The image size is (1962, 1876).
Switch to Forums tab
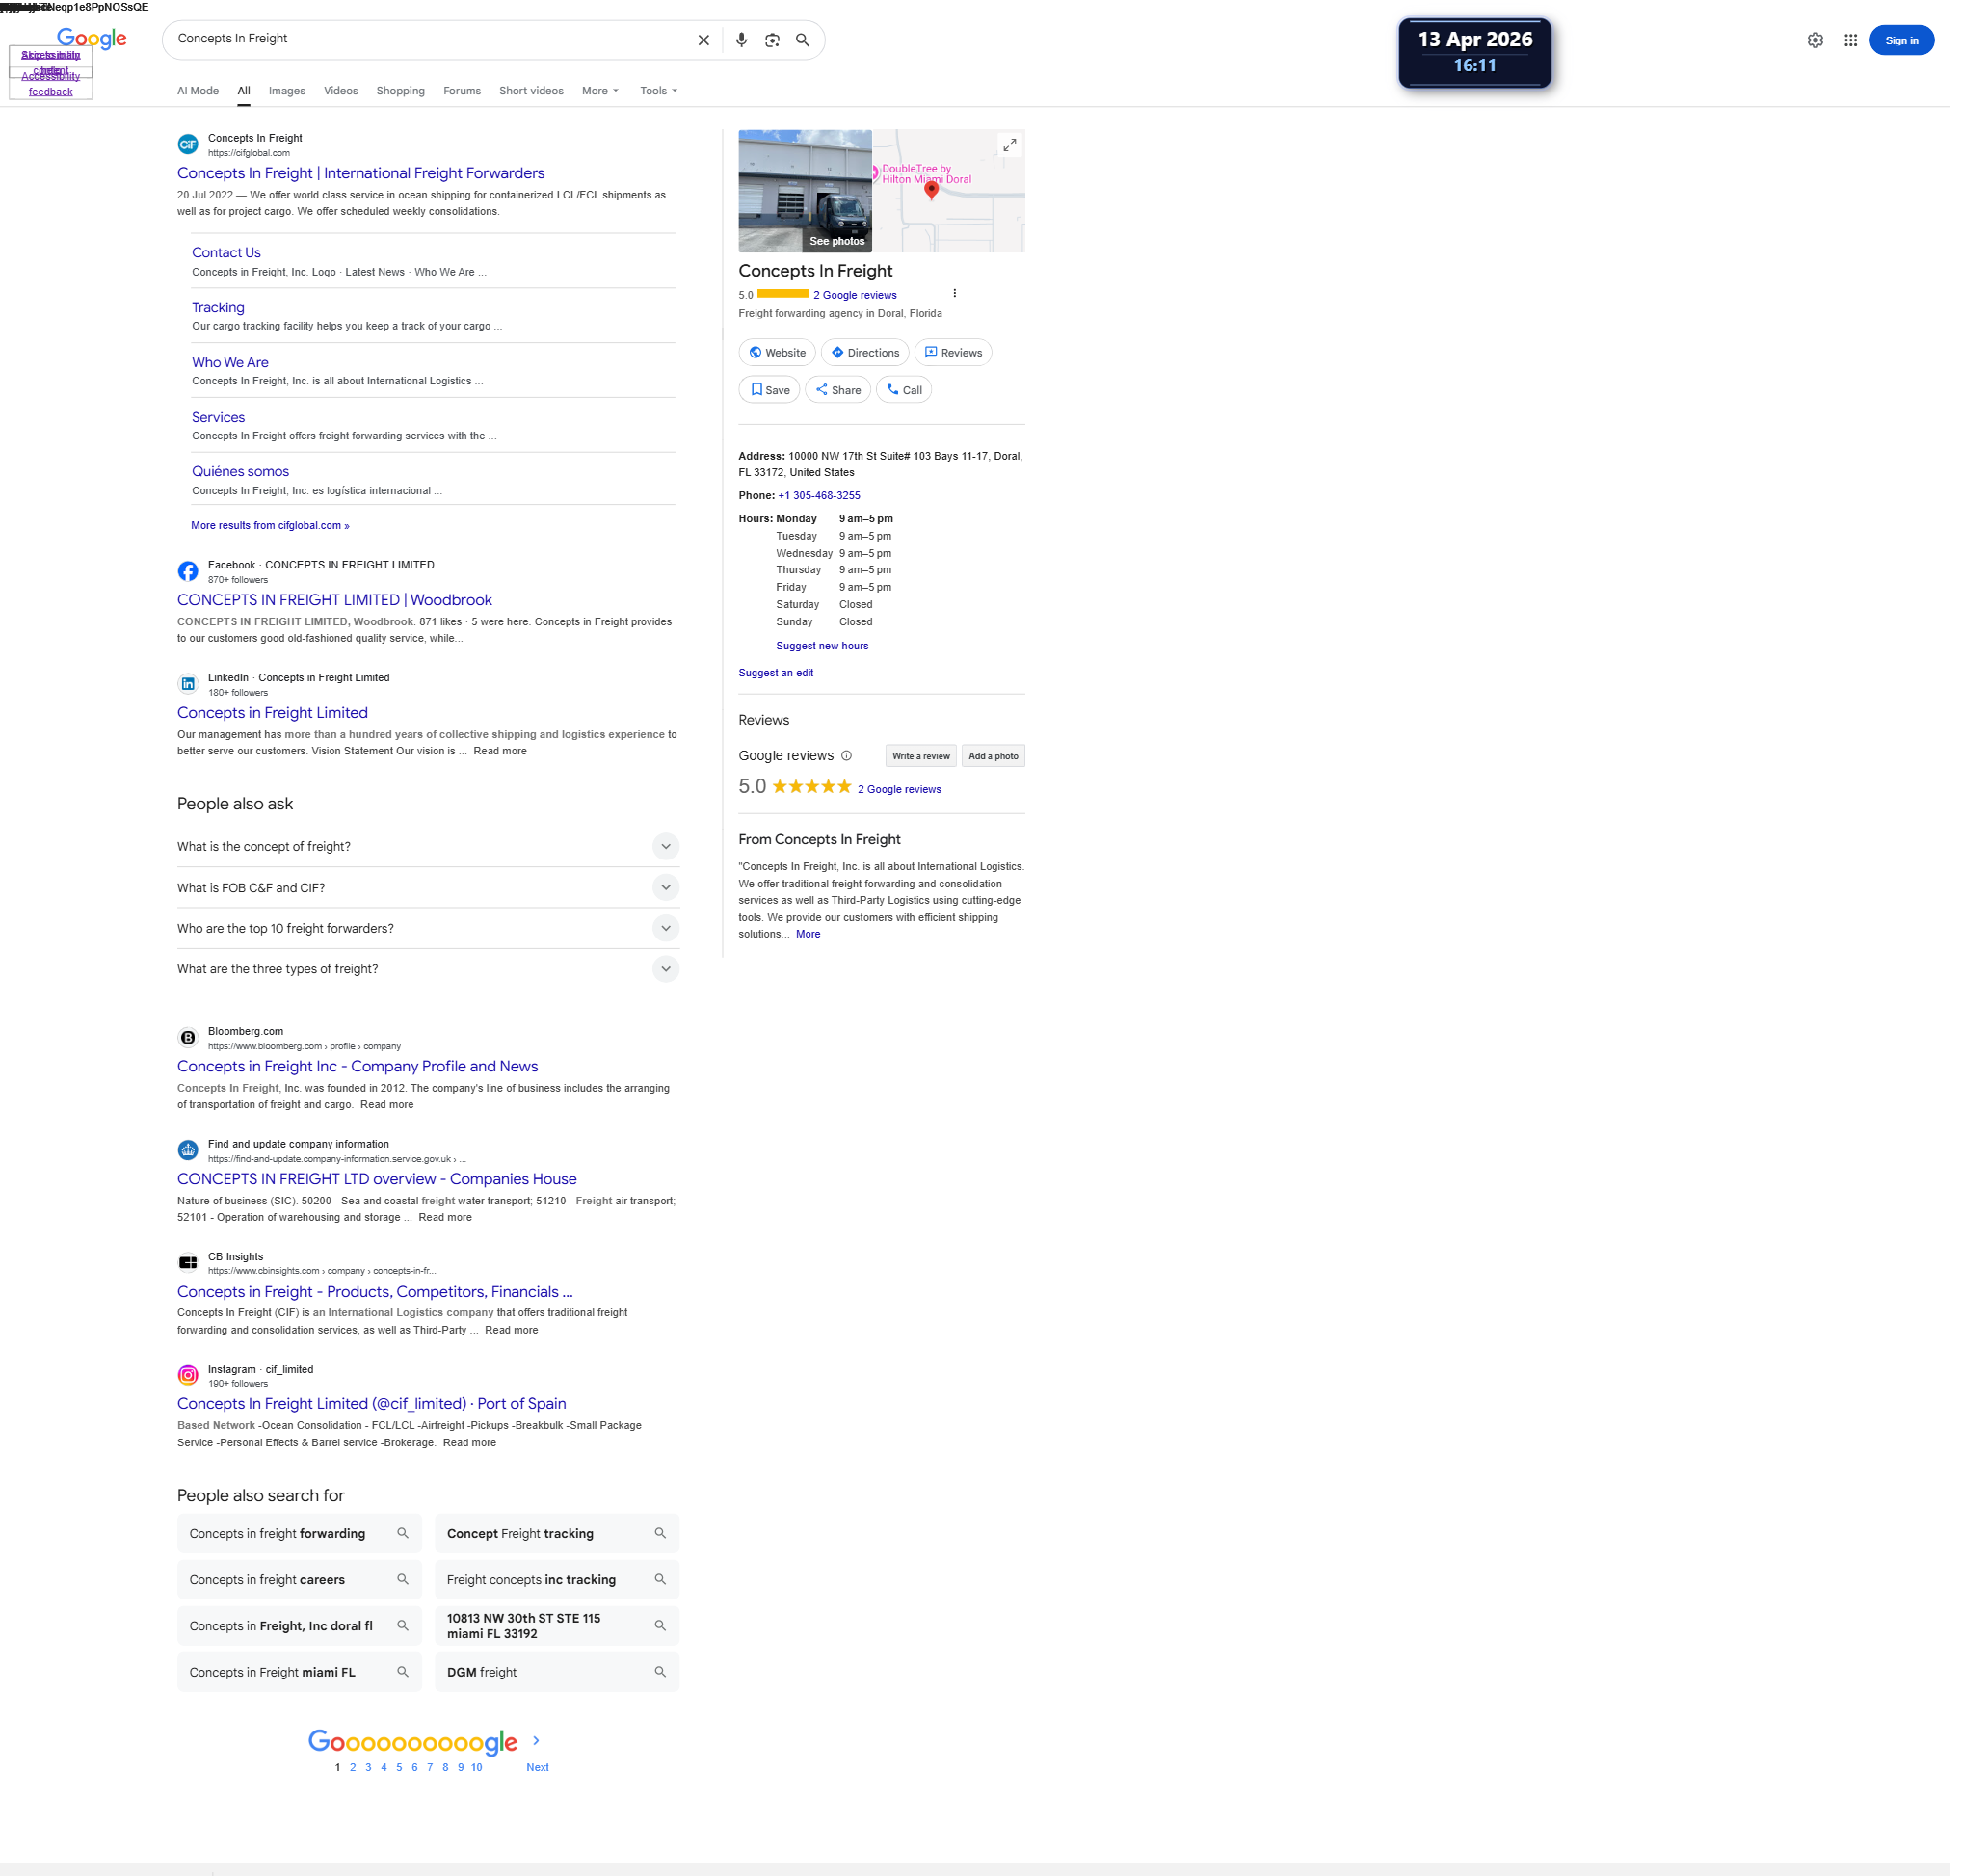(x=462, y=91)
